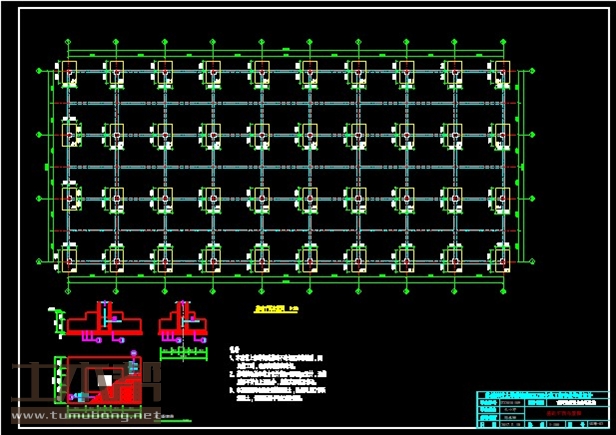The height and width of the screenshot is (435, 616).
Task: Select the right red footing section detail
Action: 181,320
